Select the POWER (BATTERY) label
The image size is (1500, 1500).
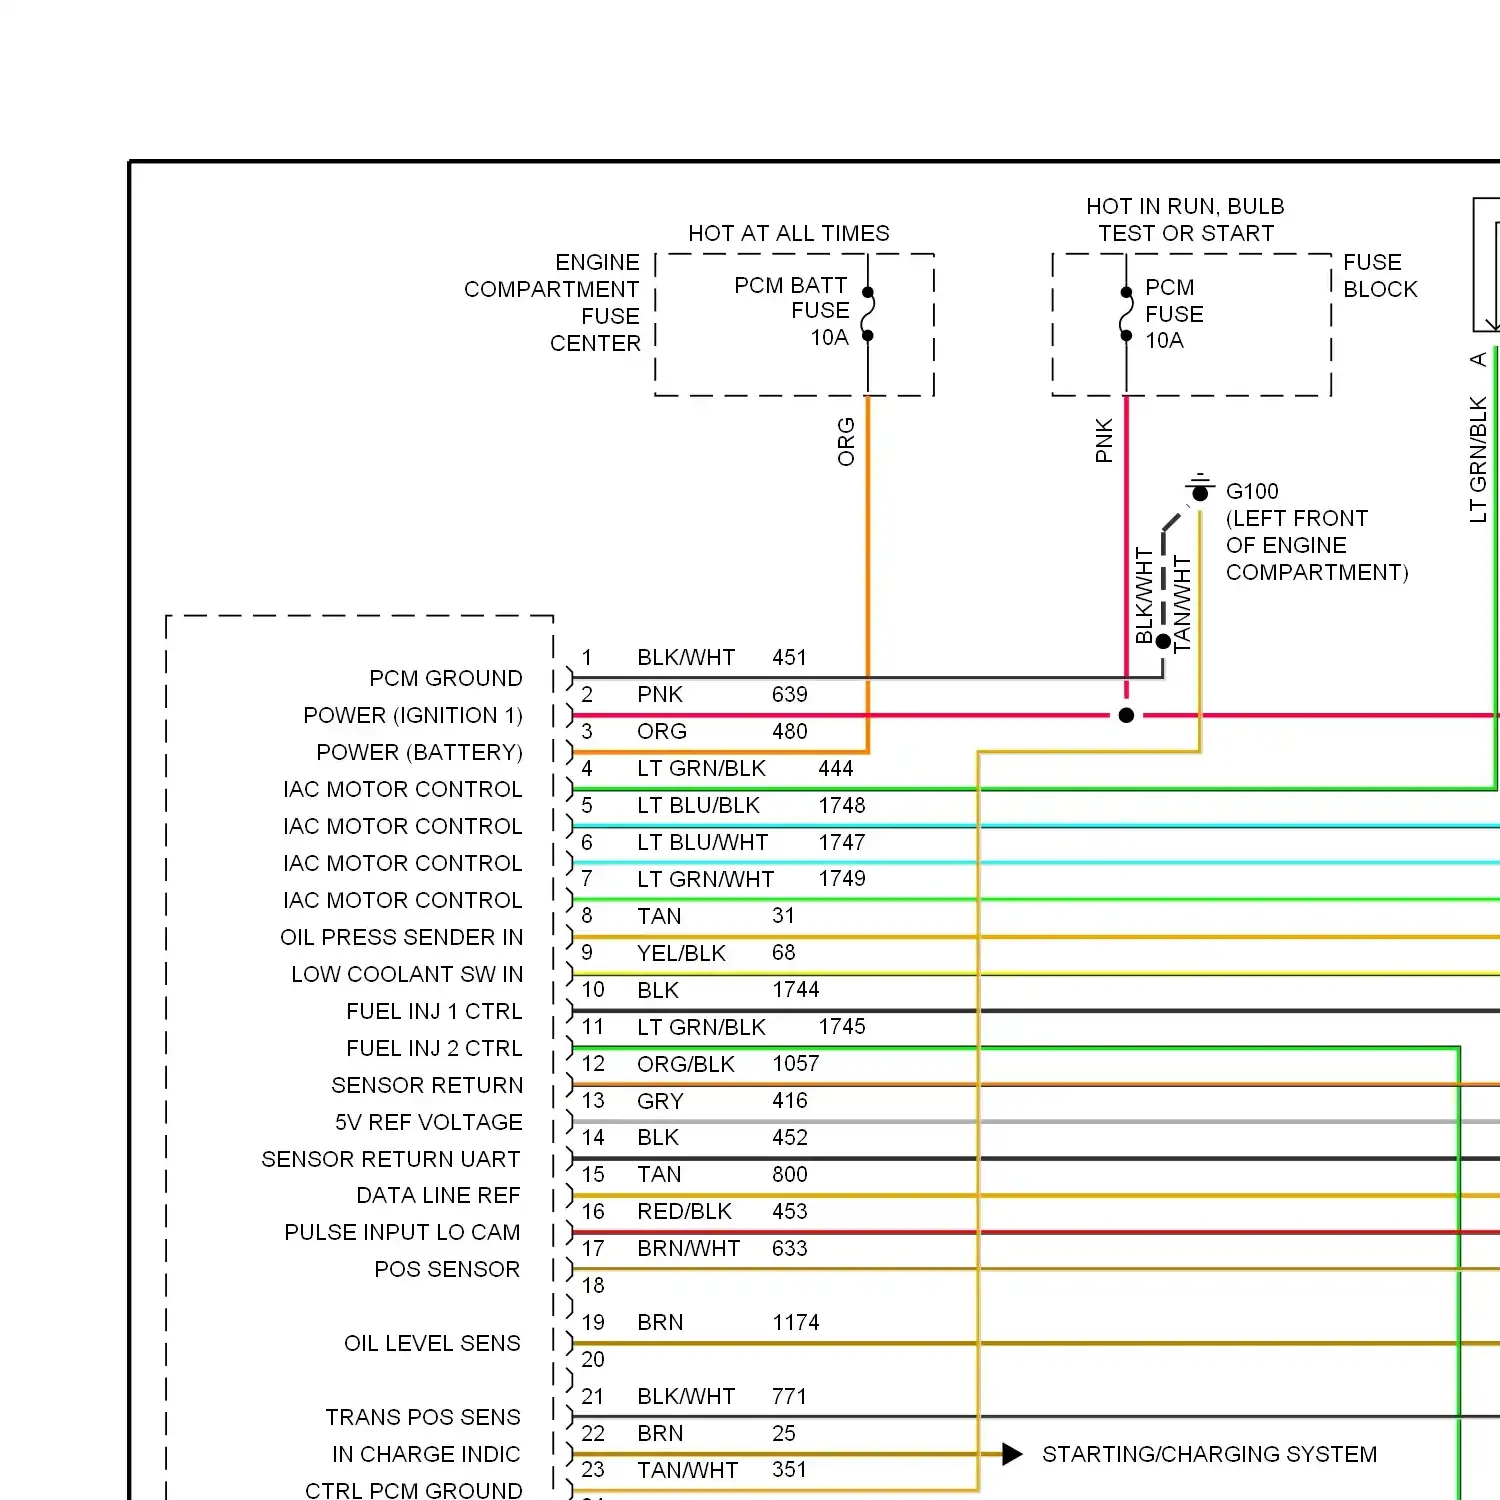[419, 752]
